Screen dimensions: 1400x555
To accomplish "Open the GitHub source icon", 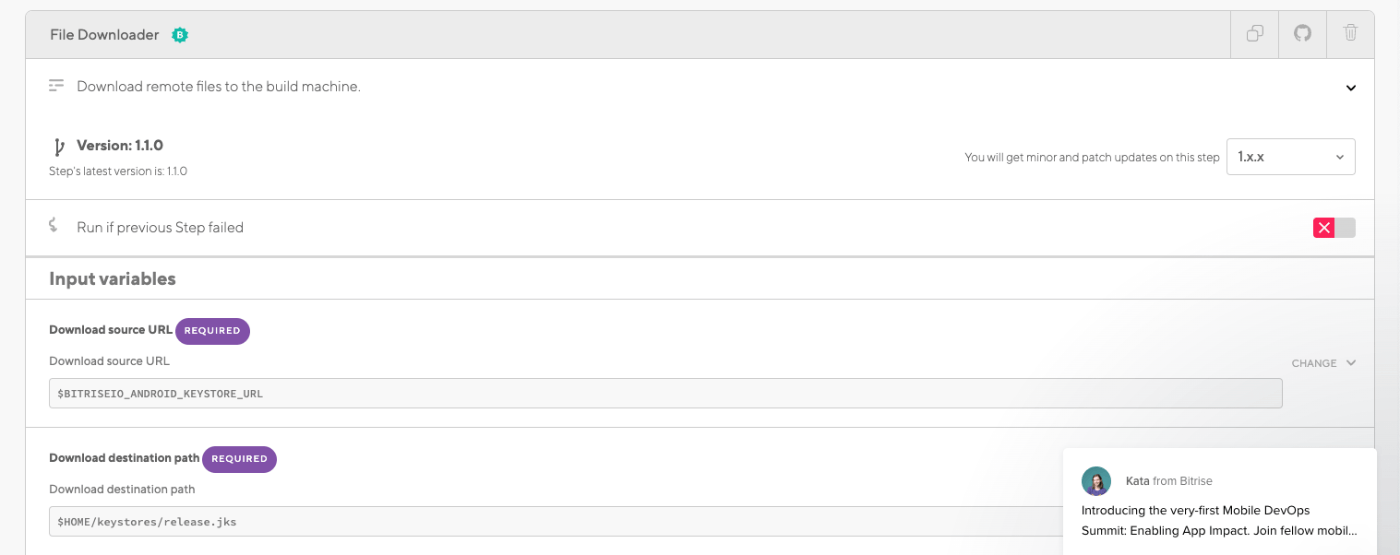I will [x=1302, y=34].
